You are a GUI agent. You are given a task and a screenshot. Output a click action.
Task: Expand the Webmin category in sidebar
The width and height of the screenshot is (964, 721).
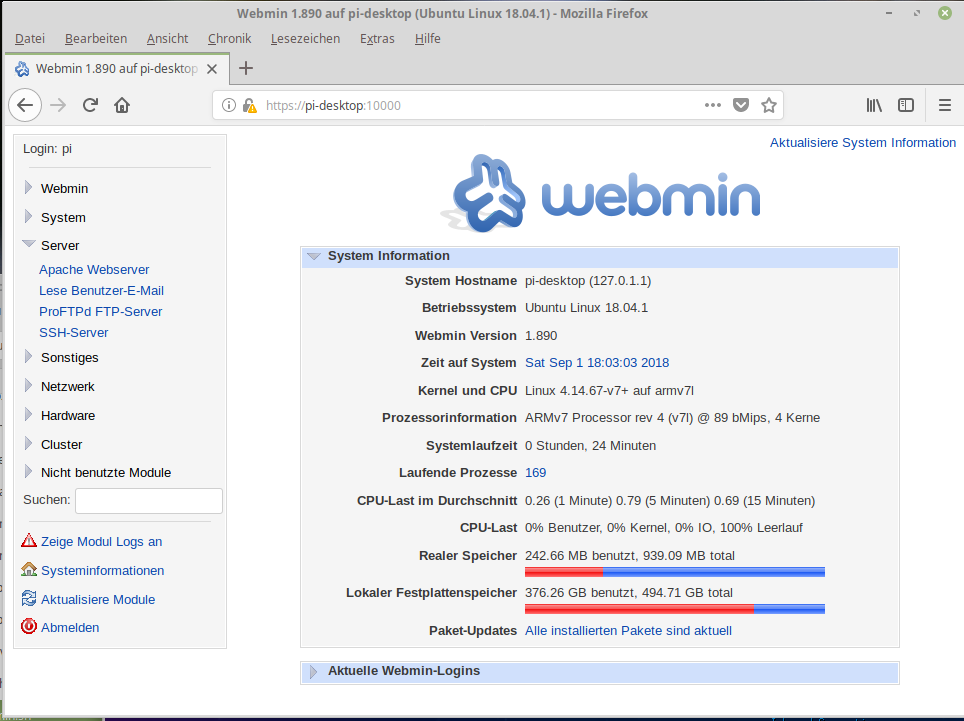point(64,188)
